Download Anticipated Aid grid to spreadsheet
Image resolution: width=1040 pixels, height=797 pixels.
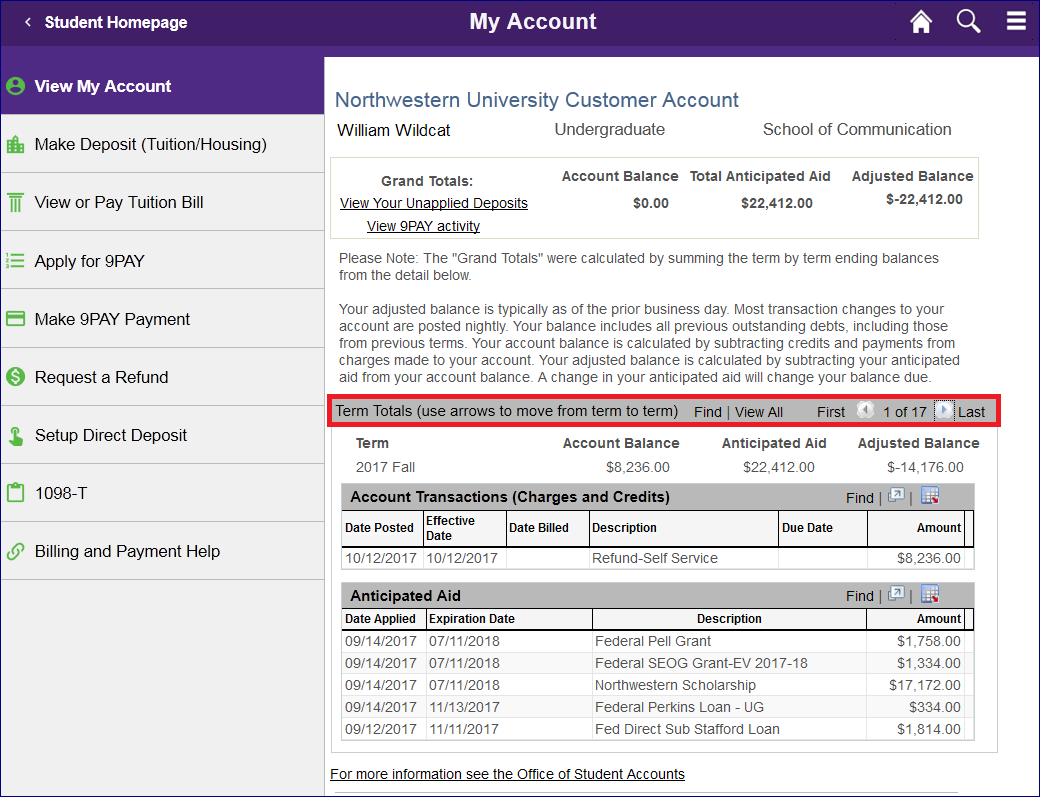[x=930, y=594]
